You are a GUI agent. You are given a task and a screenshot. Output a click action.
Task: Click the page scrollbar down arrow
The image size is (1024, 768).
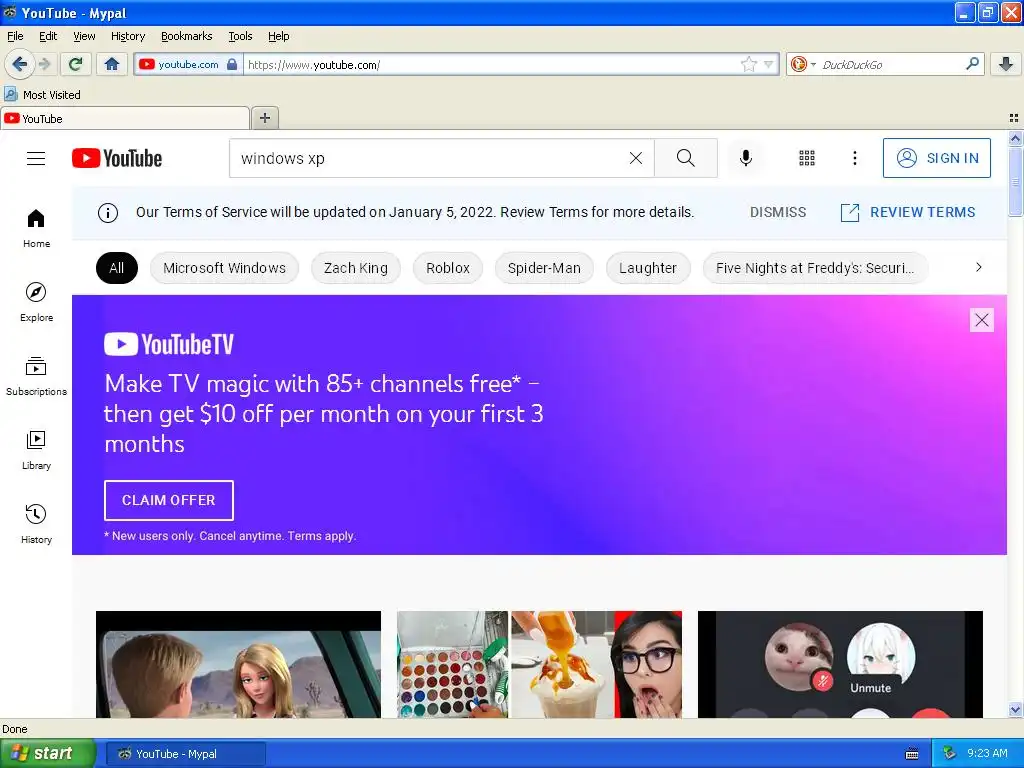coord(1015,709)
